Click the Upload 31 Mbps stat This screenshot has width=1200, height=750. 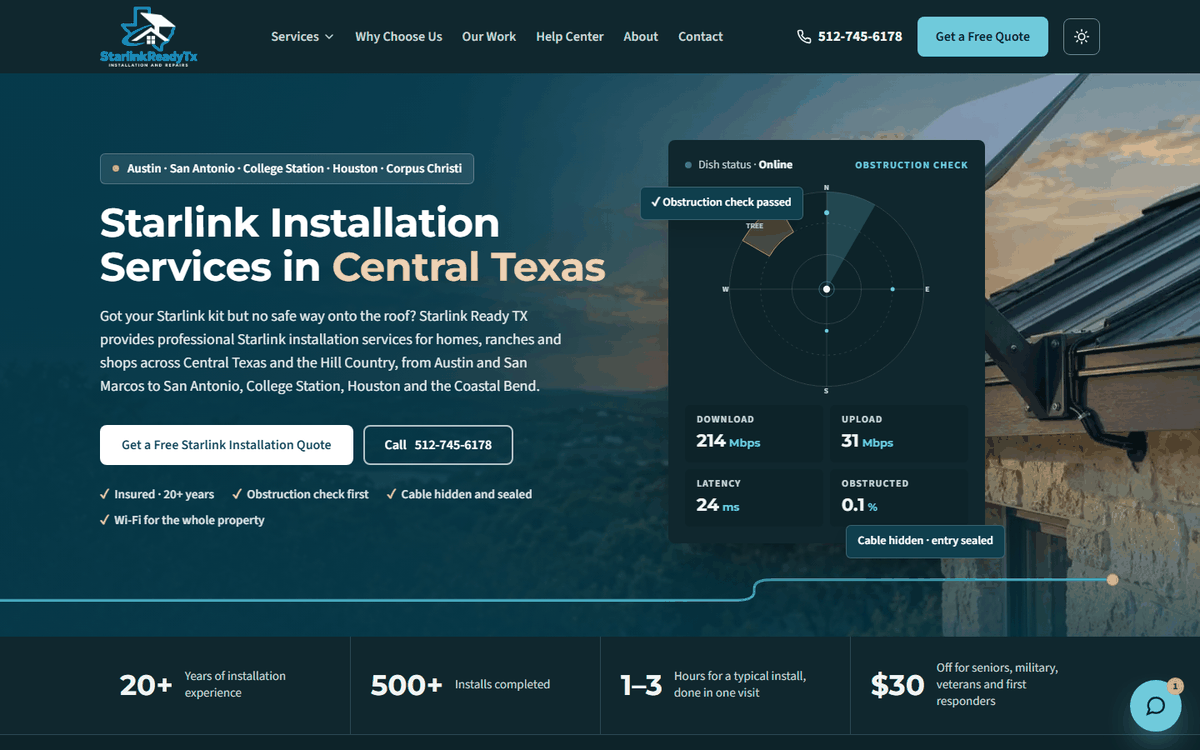(x=899, y=432)
